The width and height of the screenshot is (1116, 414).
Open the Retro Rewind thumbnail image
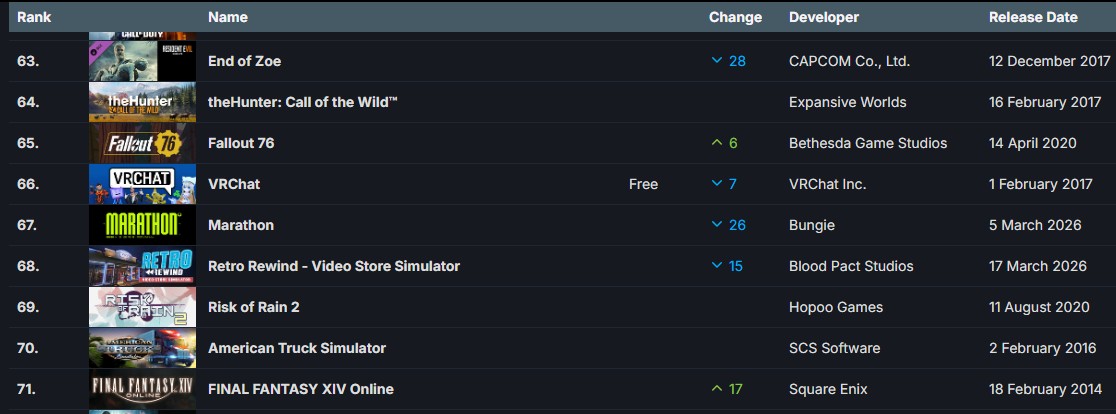[x=142, y=266]
